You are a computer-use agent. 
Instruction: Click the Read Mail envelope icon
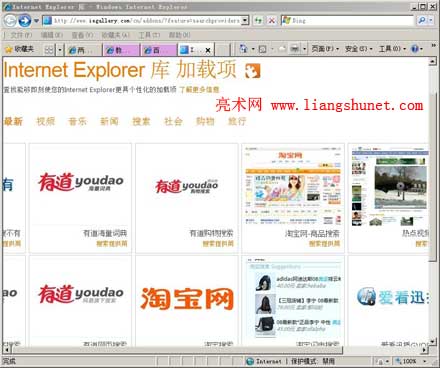(x=282, y=49)
